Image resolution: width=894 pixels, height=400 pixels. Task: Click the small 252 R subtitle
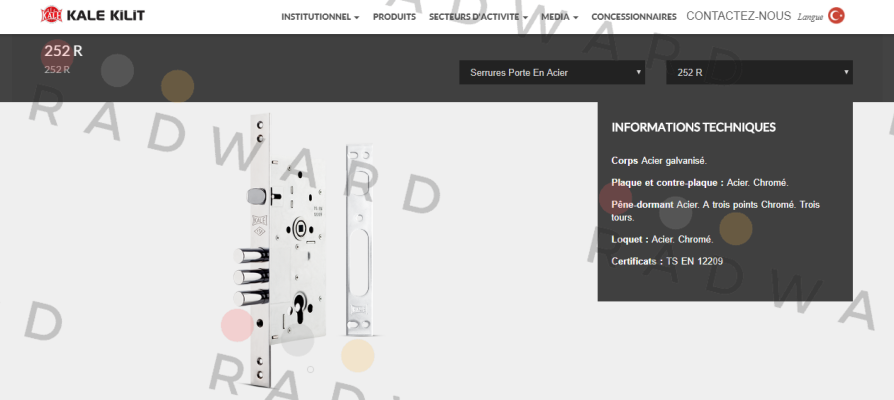[57, 70]
